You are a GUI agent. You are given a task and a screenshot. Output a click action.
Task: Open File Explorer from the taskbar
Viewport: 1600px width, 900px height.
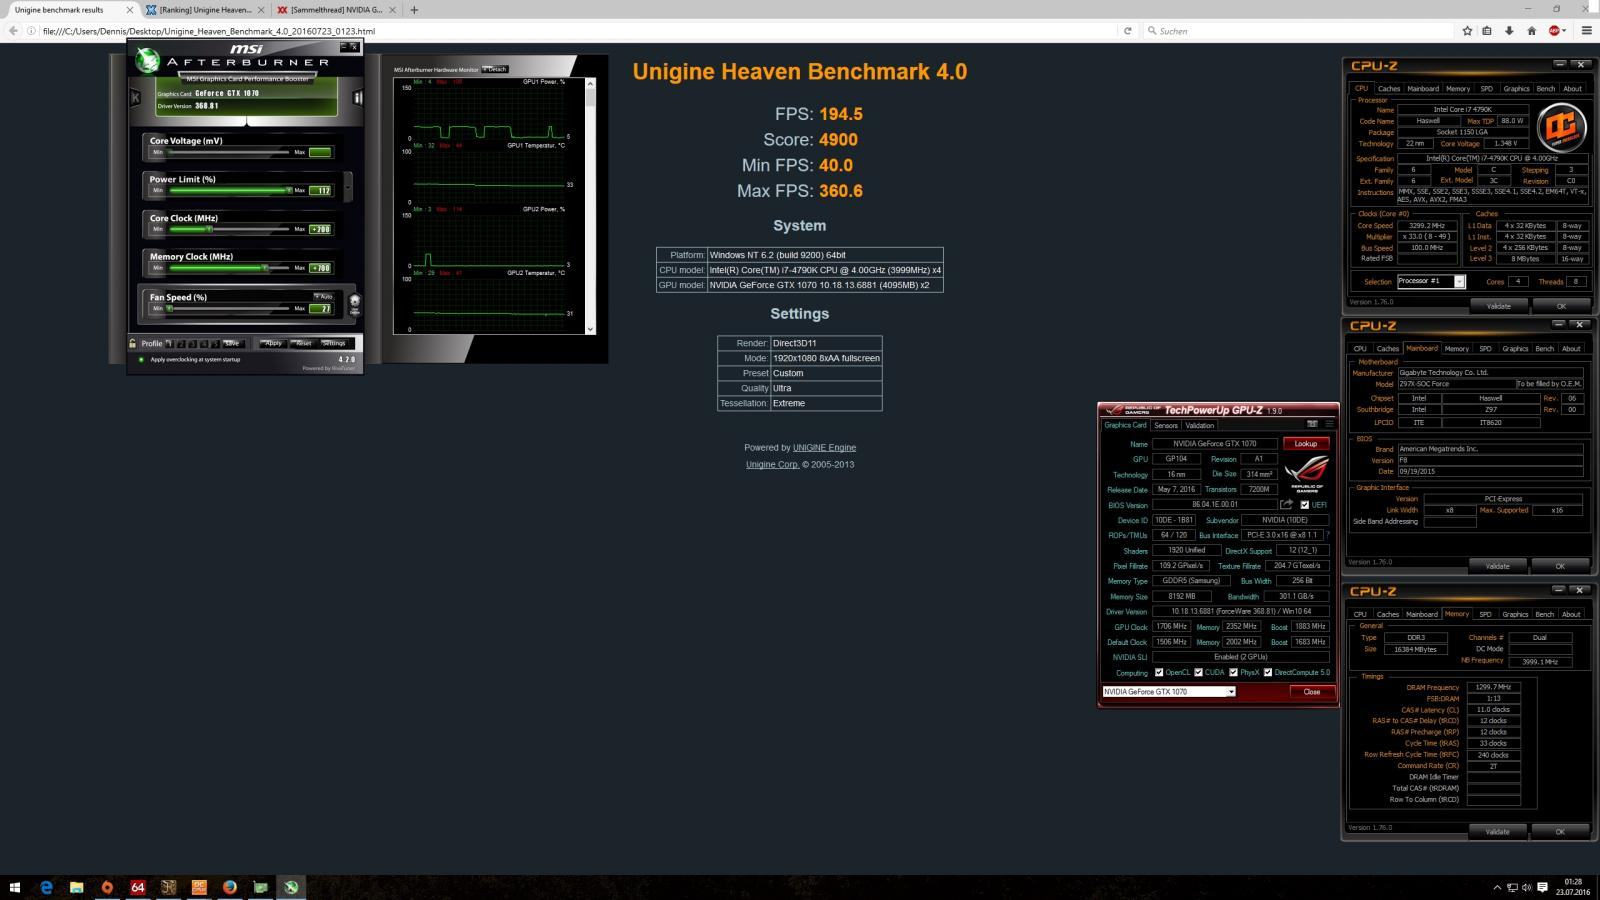76,887
